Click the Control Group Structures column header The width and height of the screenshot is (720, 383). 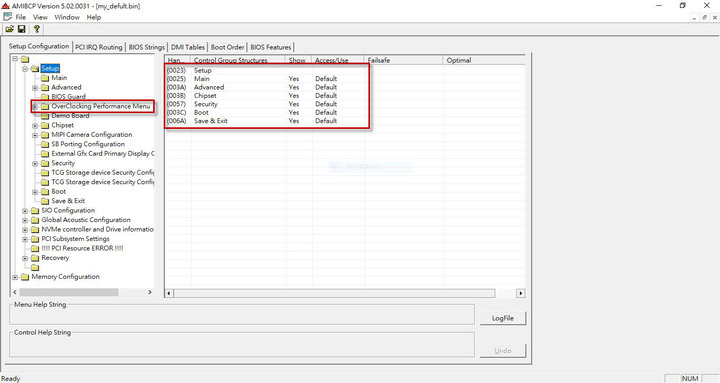click(x=238, y=60)
